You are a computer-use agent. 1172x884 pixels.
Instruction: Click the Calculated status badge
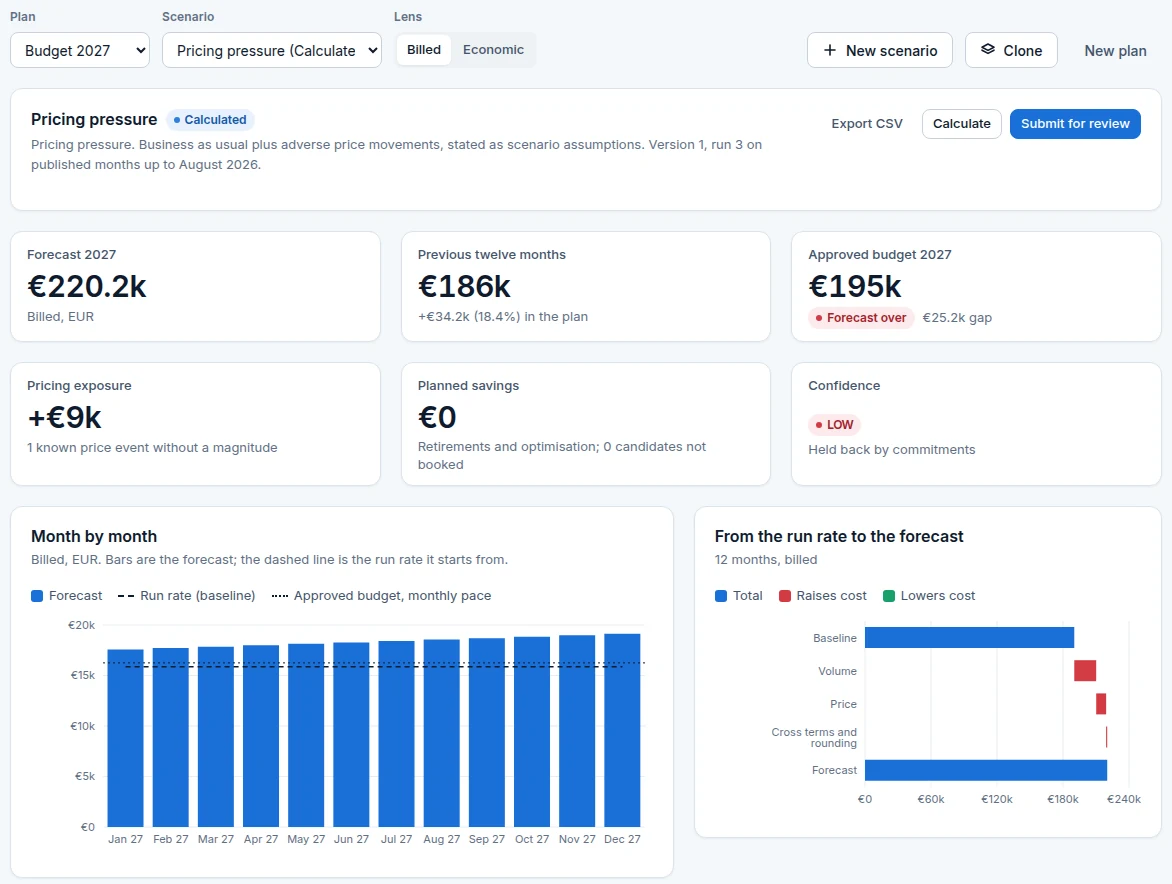pyautogui.click(x=210, y=120)
